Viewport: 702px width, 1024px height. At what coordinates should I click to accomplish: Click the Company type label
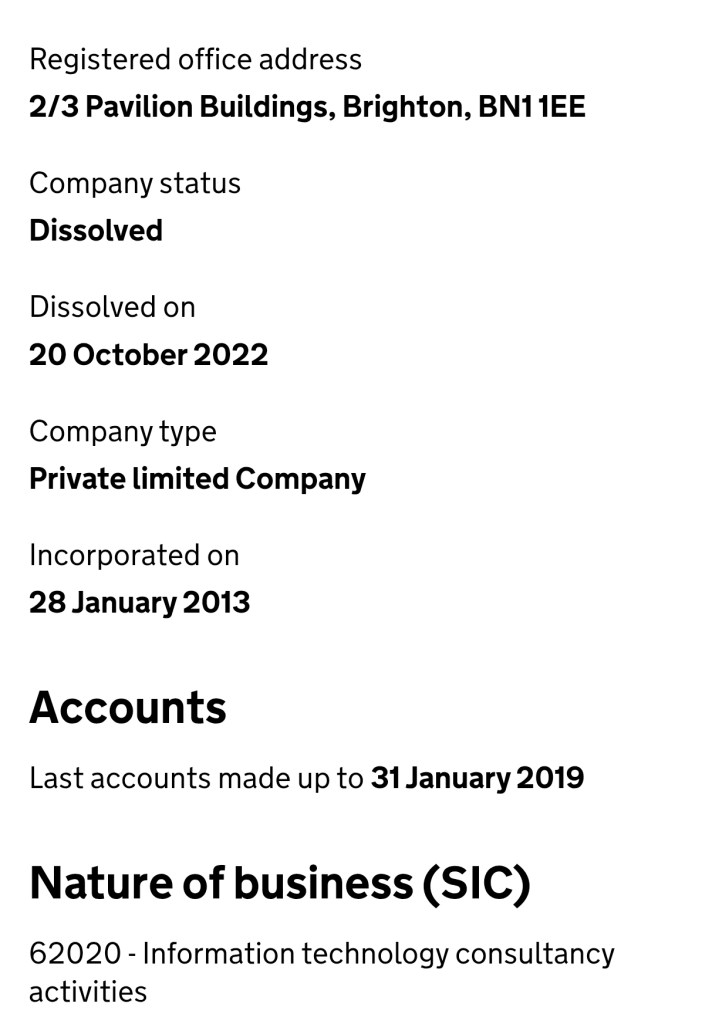pos(123,432)
